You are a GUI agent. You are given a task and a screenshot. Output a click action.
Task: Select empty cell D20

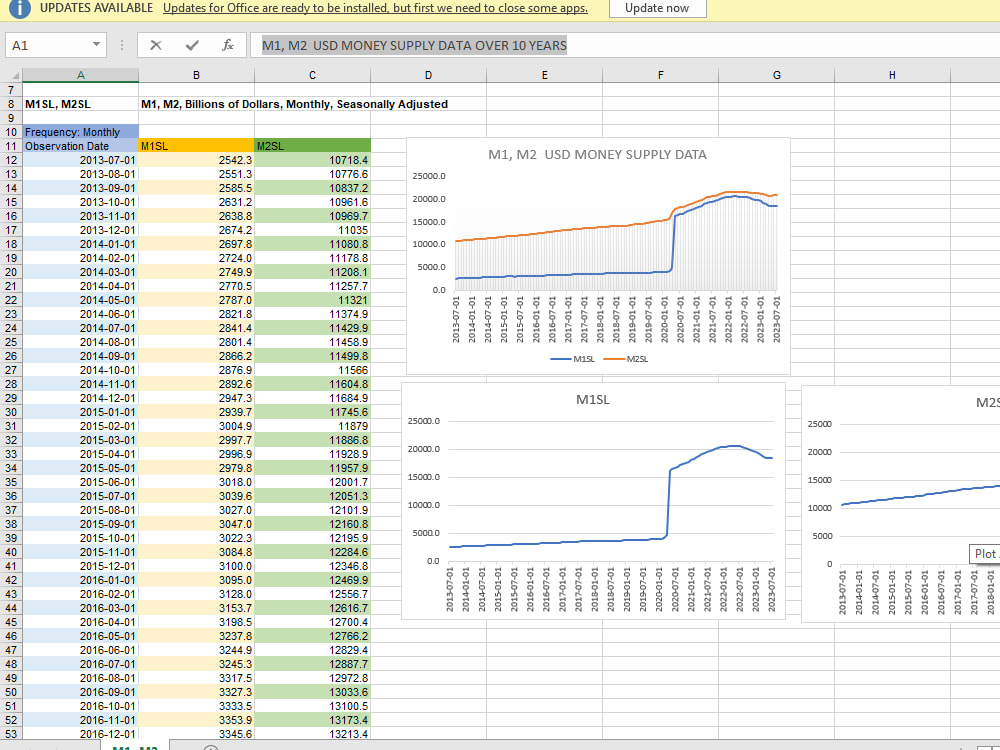[388, 272]
